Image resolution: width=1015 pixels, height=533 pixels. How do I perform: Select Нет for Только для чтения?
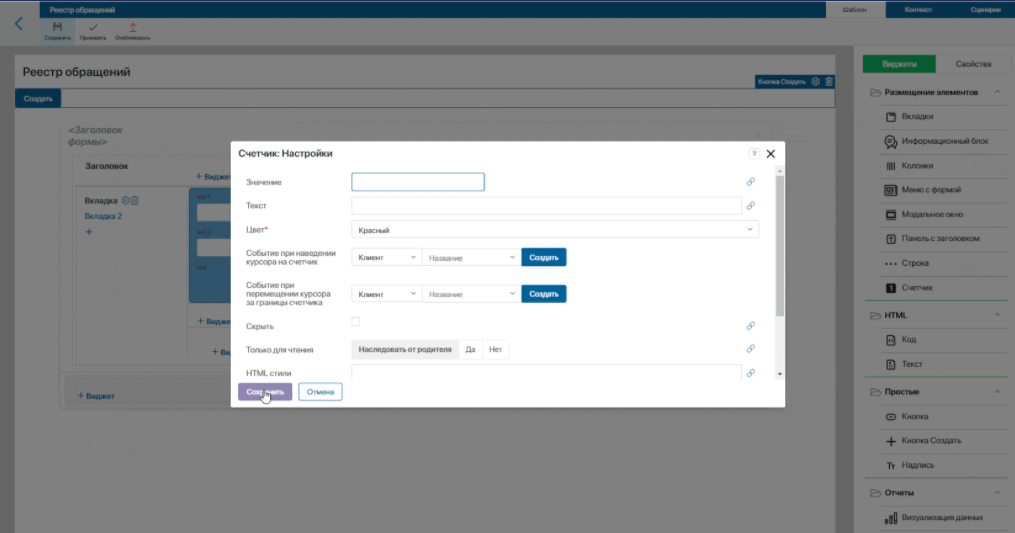(x=495, y=350)
